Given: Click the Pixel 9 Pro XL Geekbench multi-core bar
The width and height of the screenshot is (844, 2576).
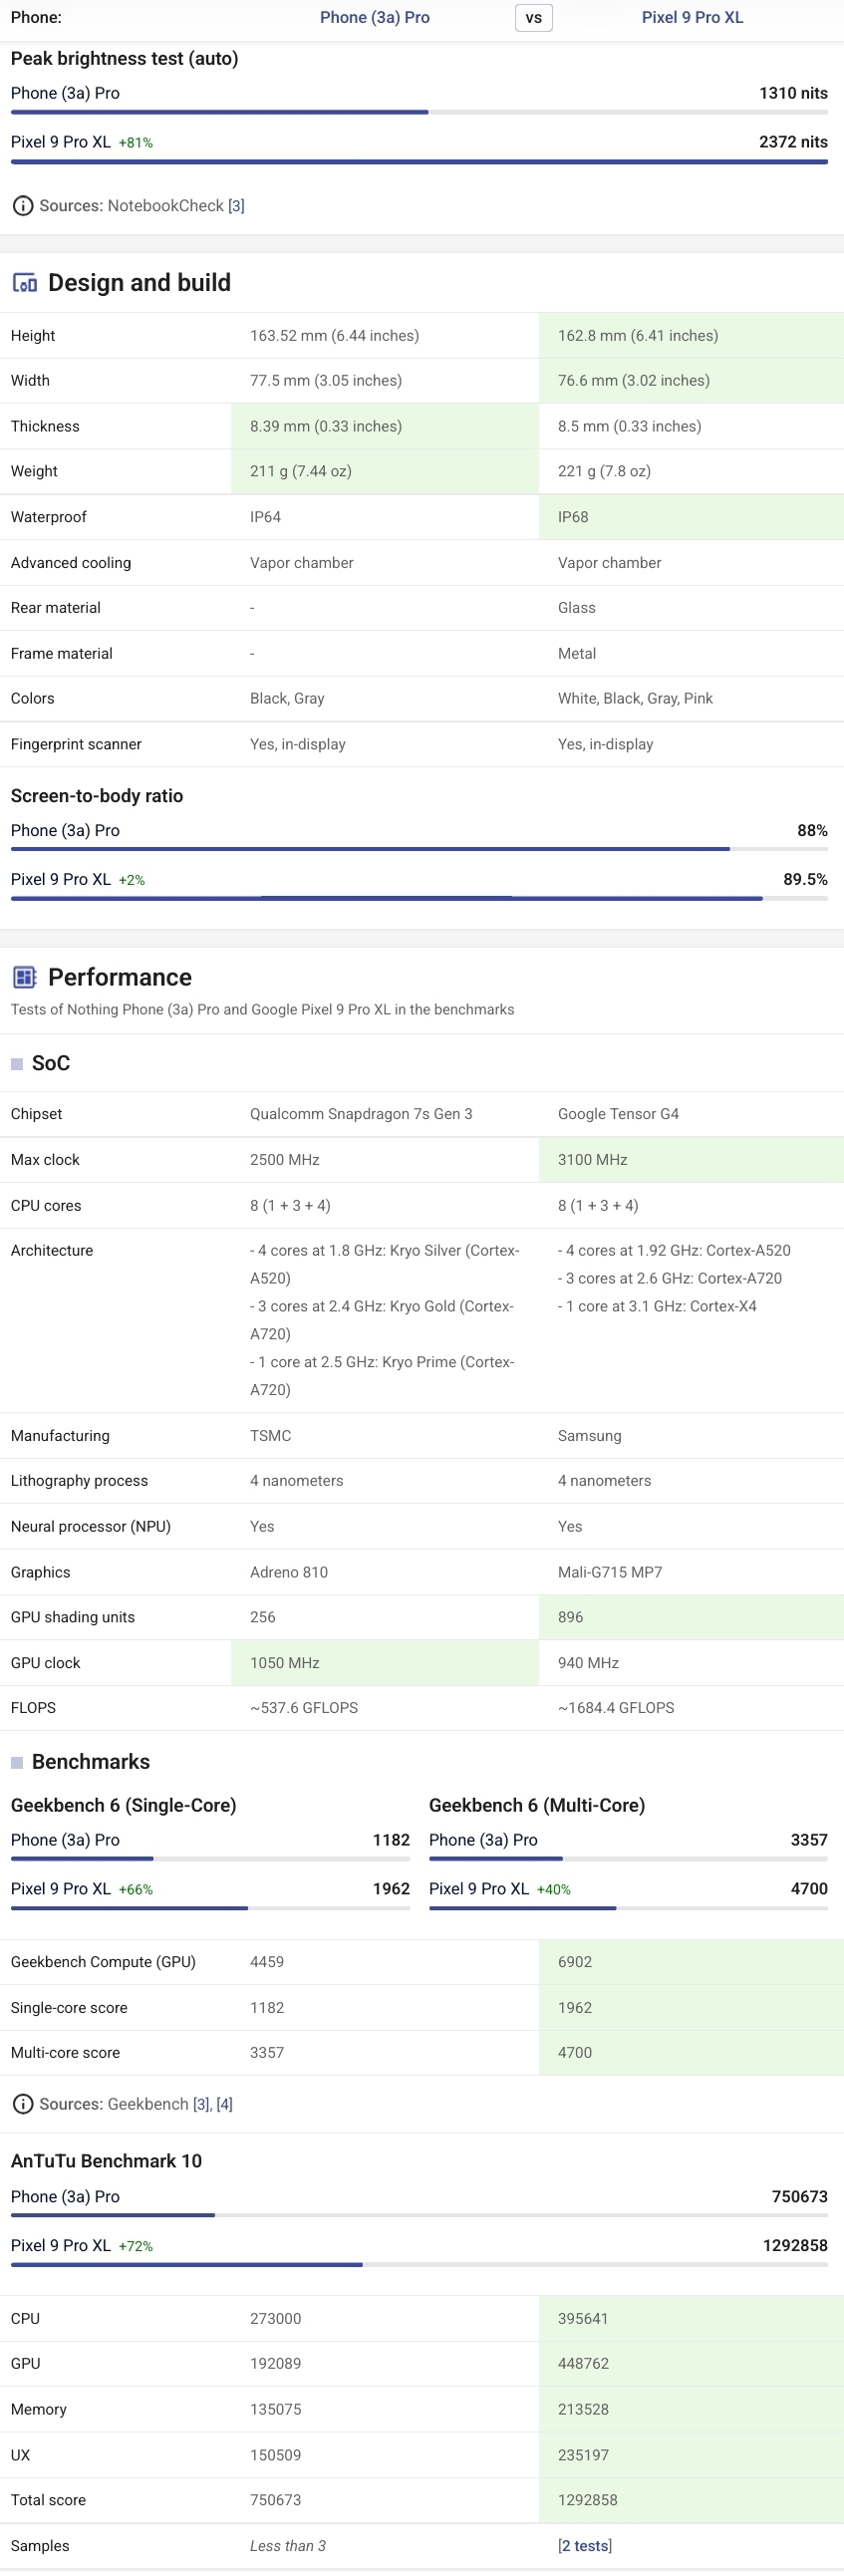Looking at the screenshot, I should [628, 1908].
